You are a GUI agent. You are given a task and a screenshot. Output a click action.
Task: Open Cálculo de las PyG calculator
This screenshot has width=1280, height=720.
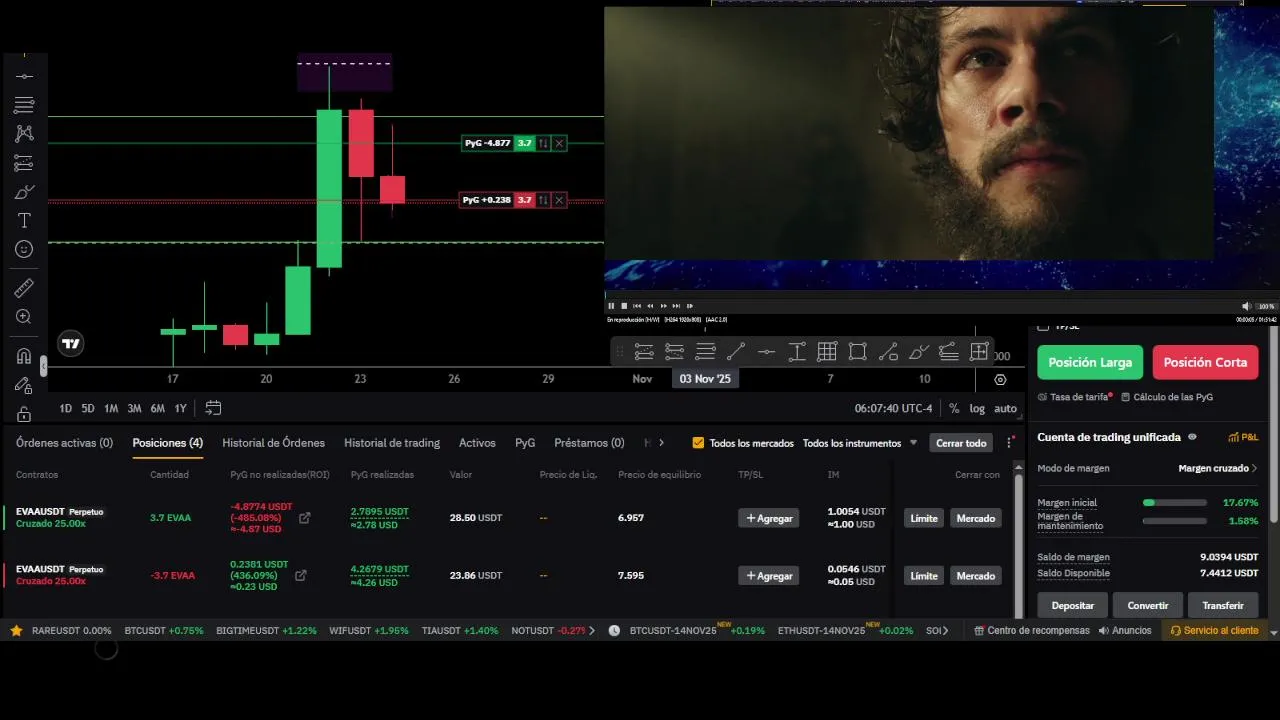click(x=1167, y=397)
